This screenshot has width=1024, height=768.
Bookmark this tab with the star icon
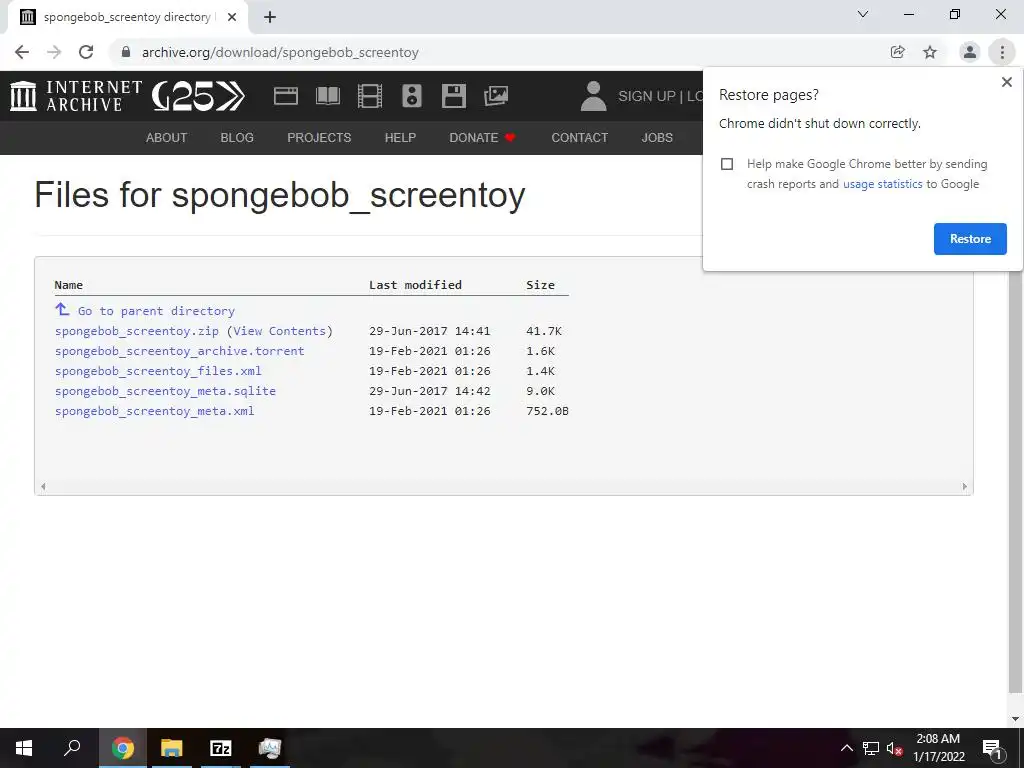930,52
